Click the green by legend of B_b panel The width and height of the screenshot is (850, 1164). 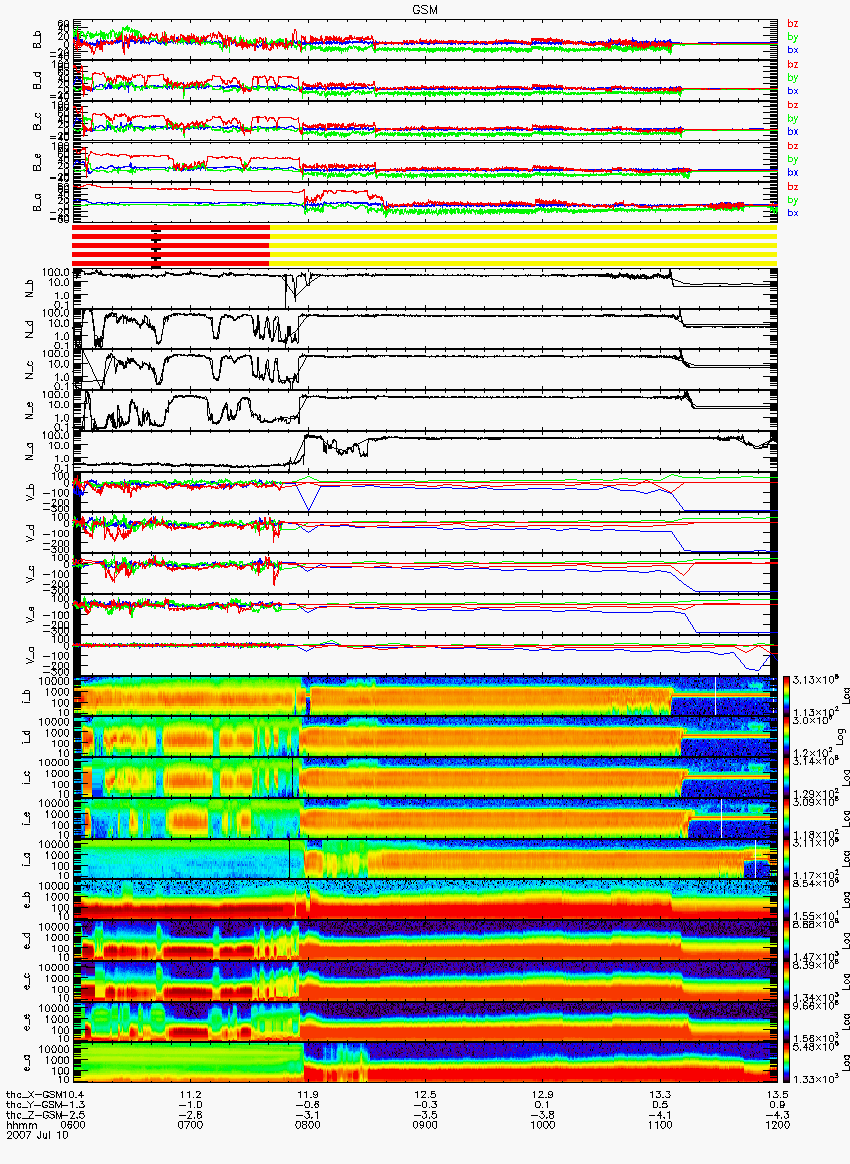pyautogui.click(x=793, y=36)
